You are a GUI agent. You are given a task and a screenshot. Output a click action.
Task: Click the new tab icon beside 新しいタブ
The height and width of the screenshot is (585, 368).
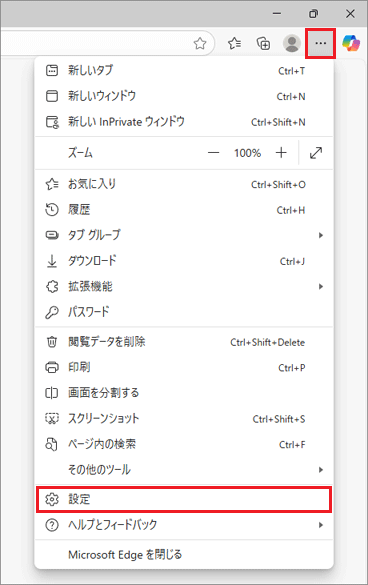(x=52, y=70)
